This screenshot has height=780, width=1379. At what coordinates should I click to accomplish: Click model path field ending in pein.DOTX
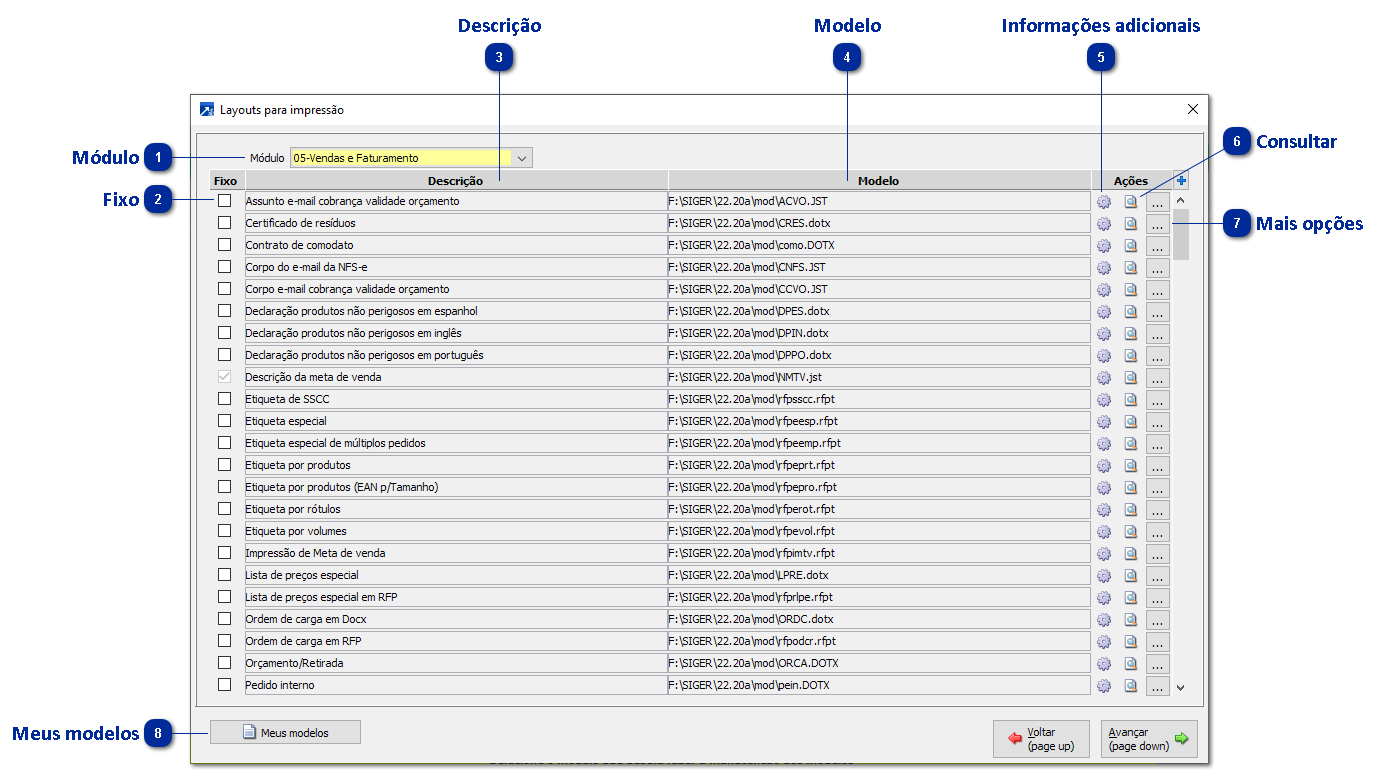pyautogui.click(x=879, y=686)
